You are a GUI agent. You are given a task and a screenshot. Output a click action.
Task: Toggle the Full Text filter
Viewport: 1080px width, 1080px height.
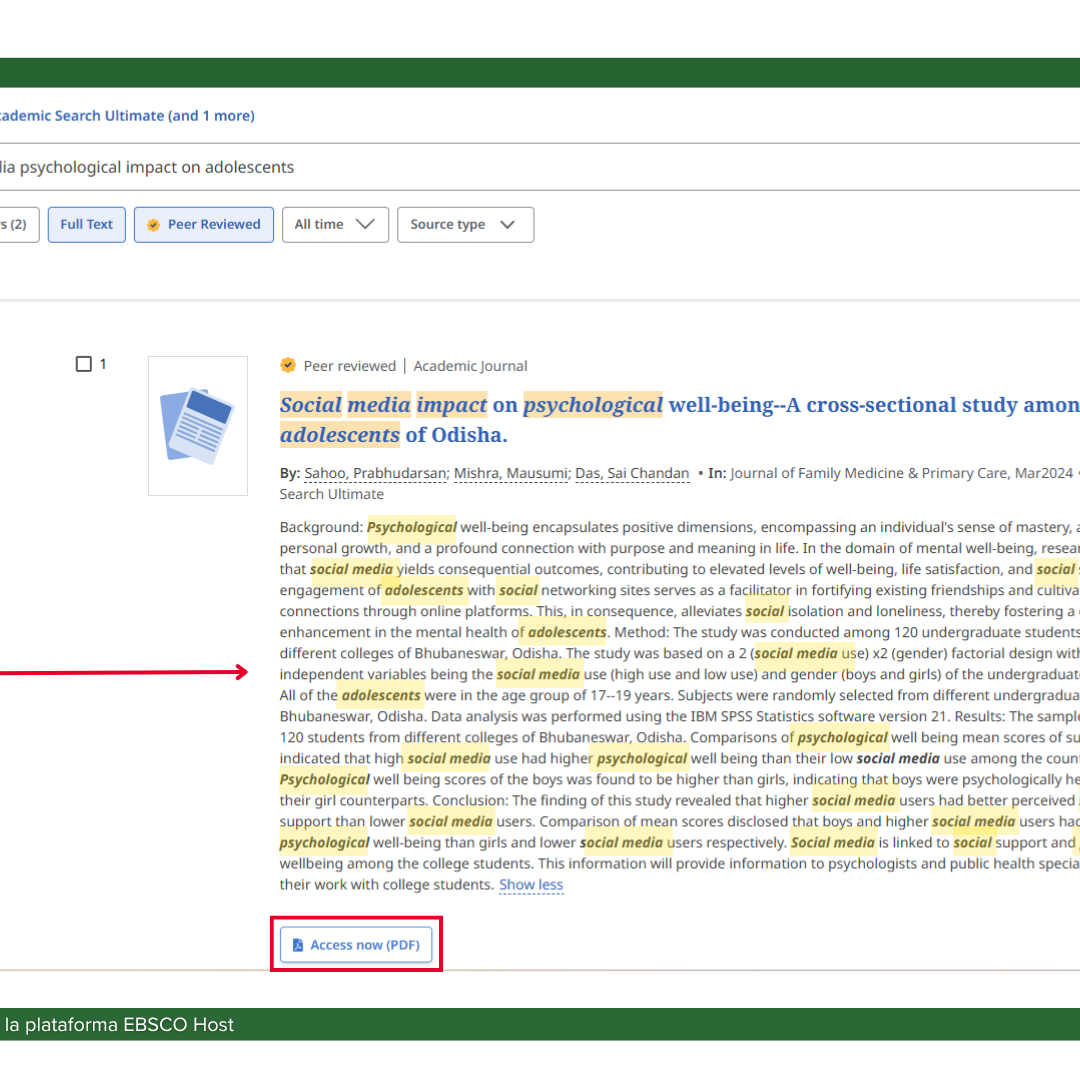(86, 225)
